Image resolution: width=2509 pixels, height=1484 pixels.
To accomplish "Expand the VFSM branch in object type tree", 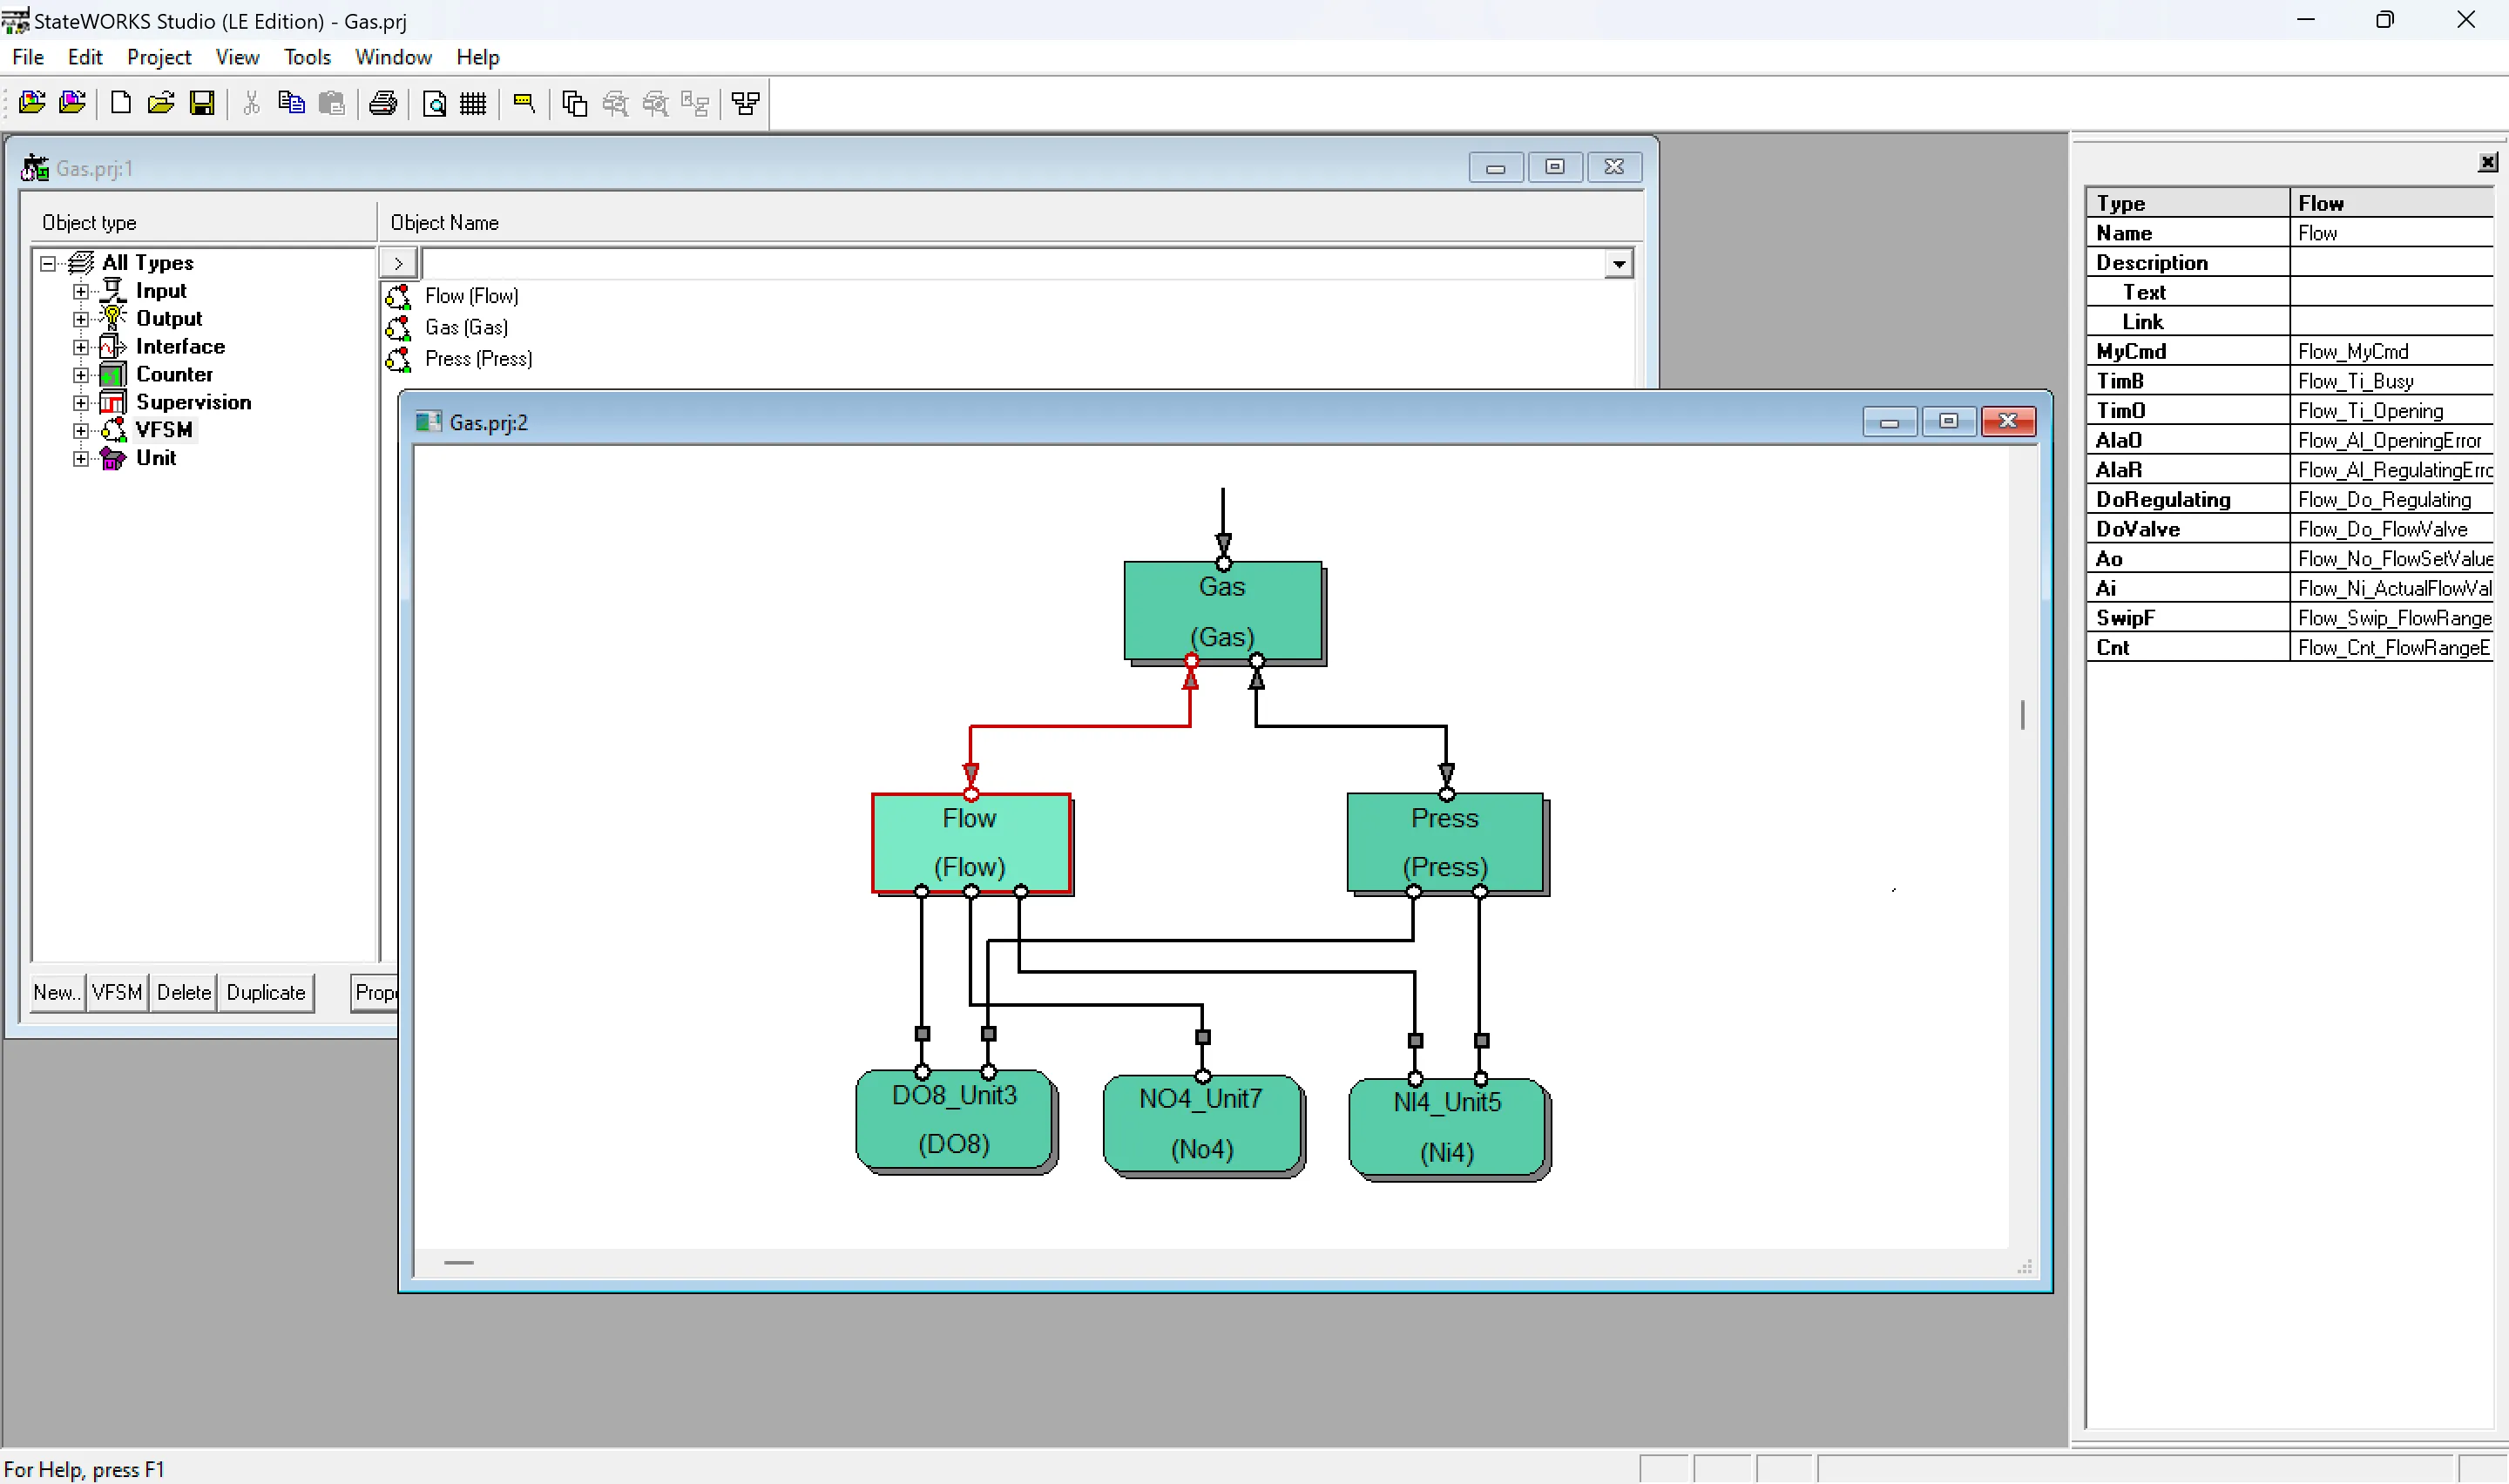I will (x=81, y=429).
